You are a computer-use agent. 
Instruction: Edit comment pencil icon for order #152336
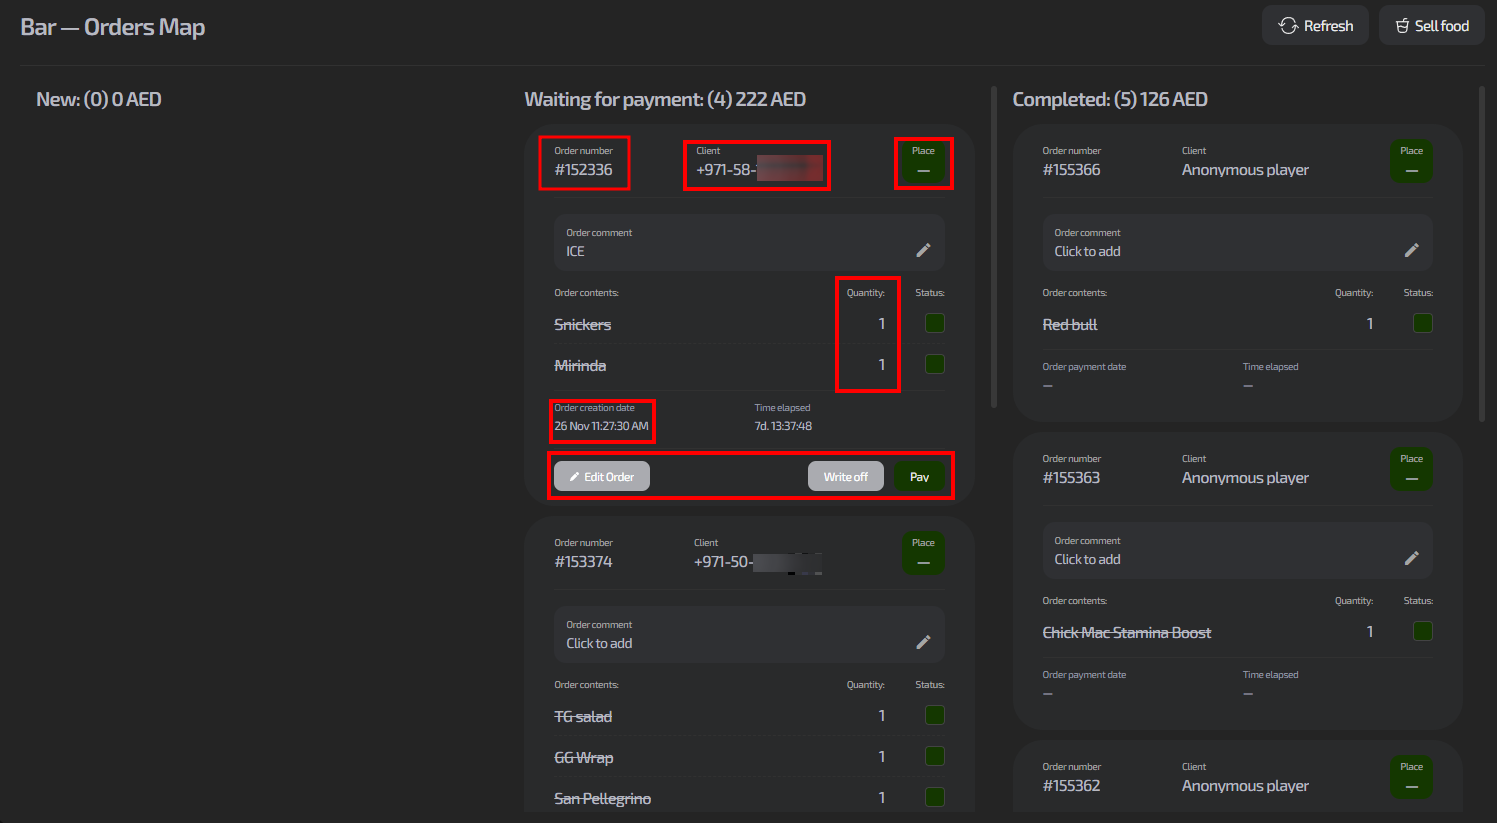coord(923,250)
